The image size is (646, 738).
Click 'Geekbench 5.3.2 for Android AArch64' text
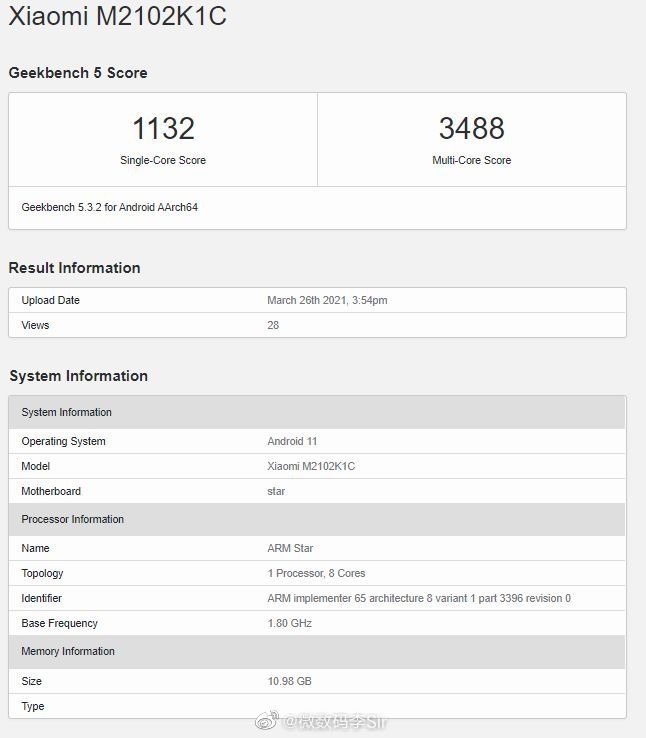point(110,207)
